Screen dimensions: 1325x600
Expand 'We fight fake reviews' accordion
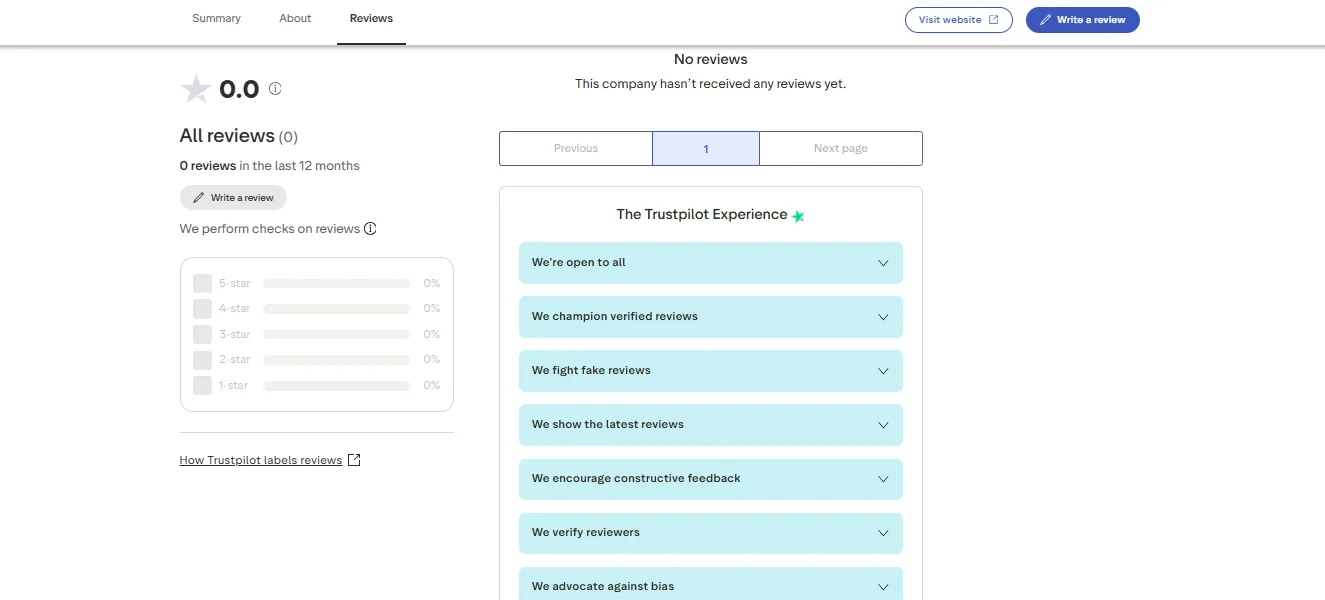pyautogui.click(x=711, y=371)
